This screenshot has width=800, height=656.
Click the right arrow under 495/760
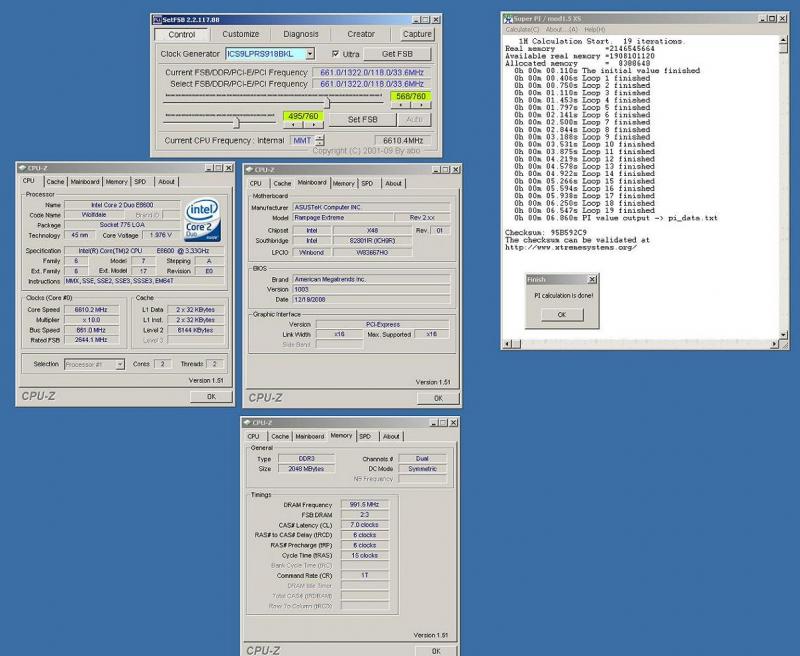click(313, 124)
